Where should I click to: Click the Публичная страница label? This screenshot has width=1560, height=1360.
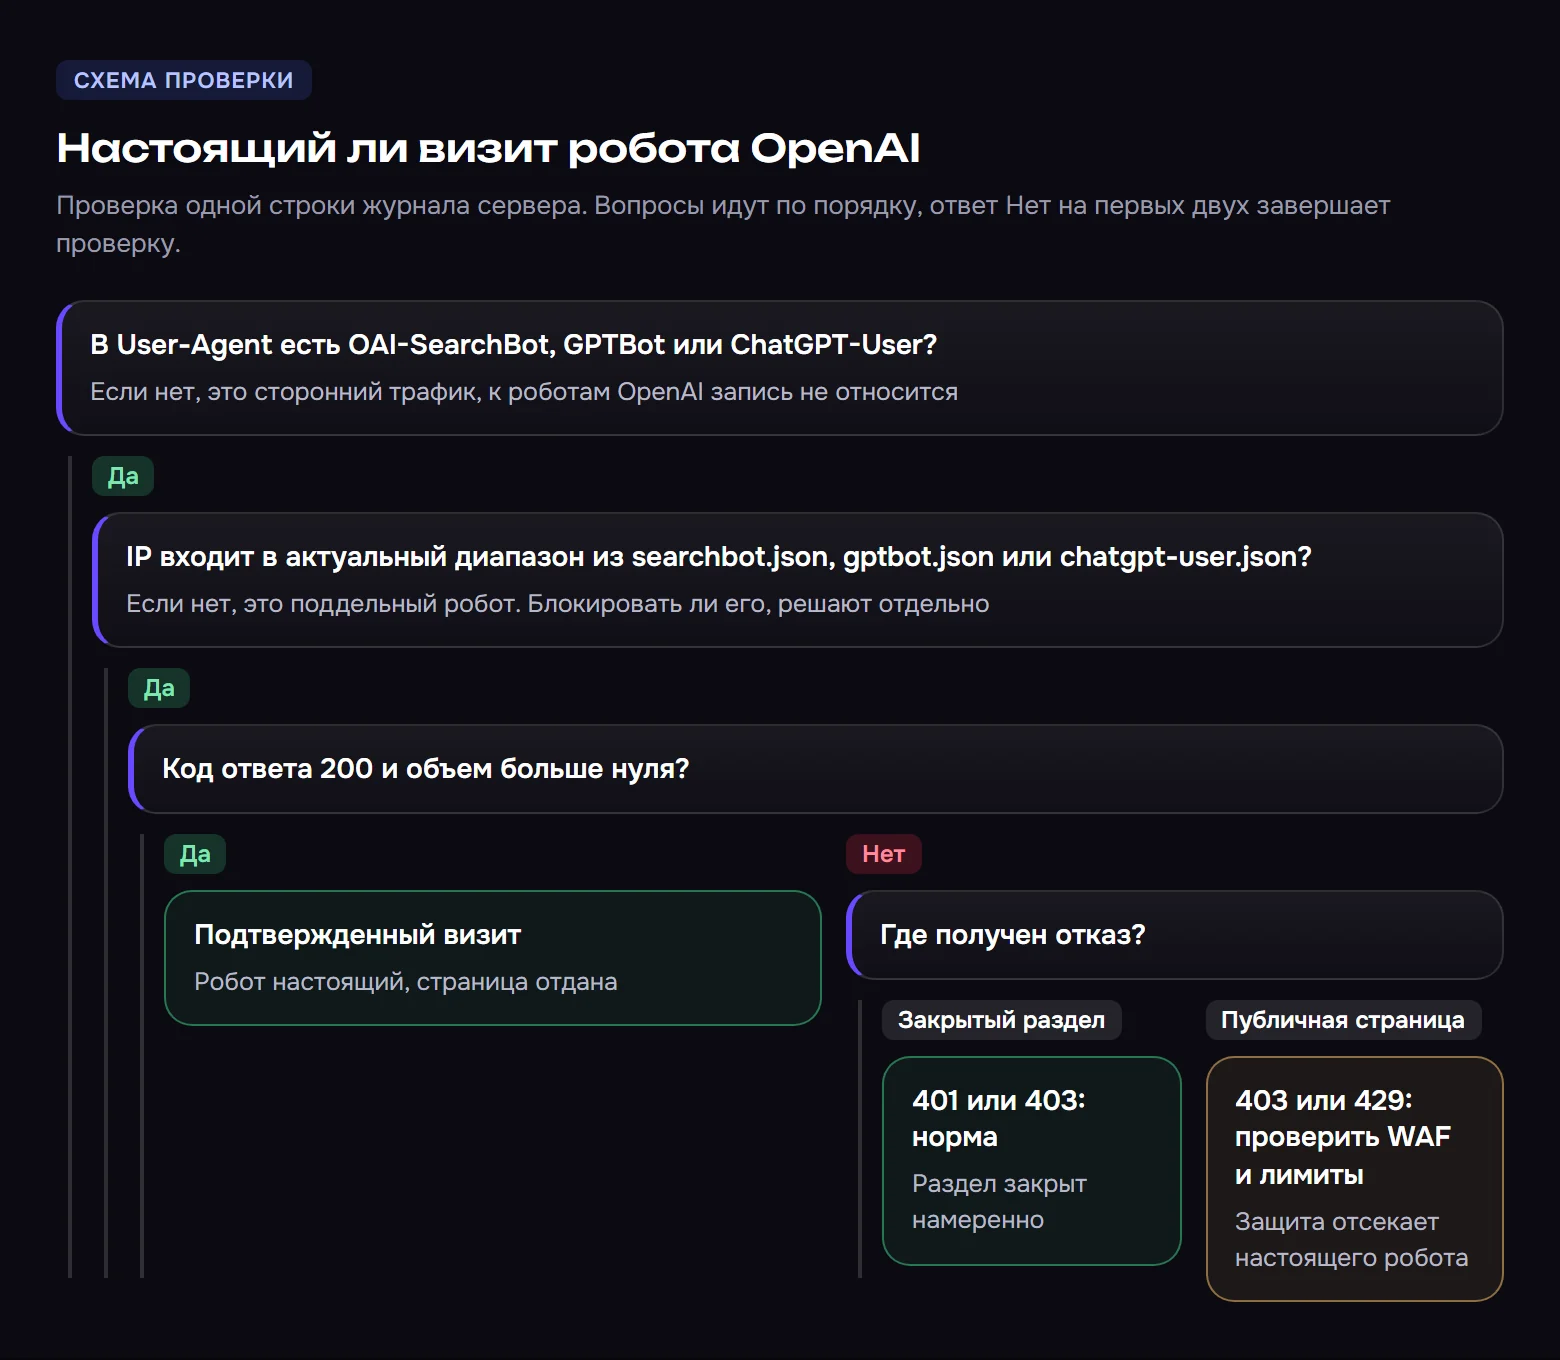pos(1343,1020)
